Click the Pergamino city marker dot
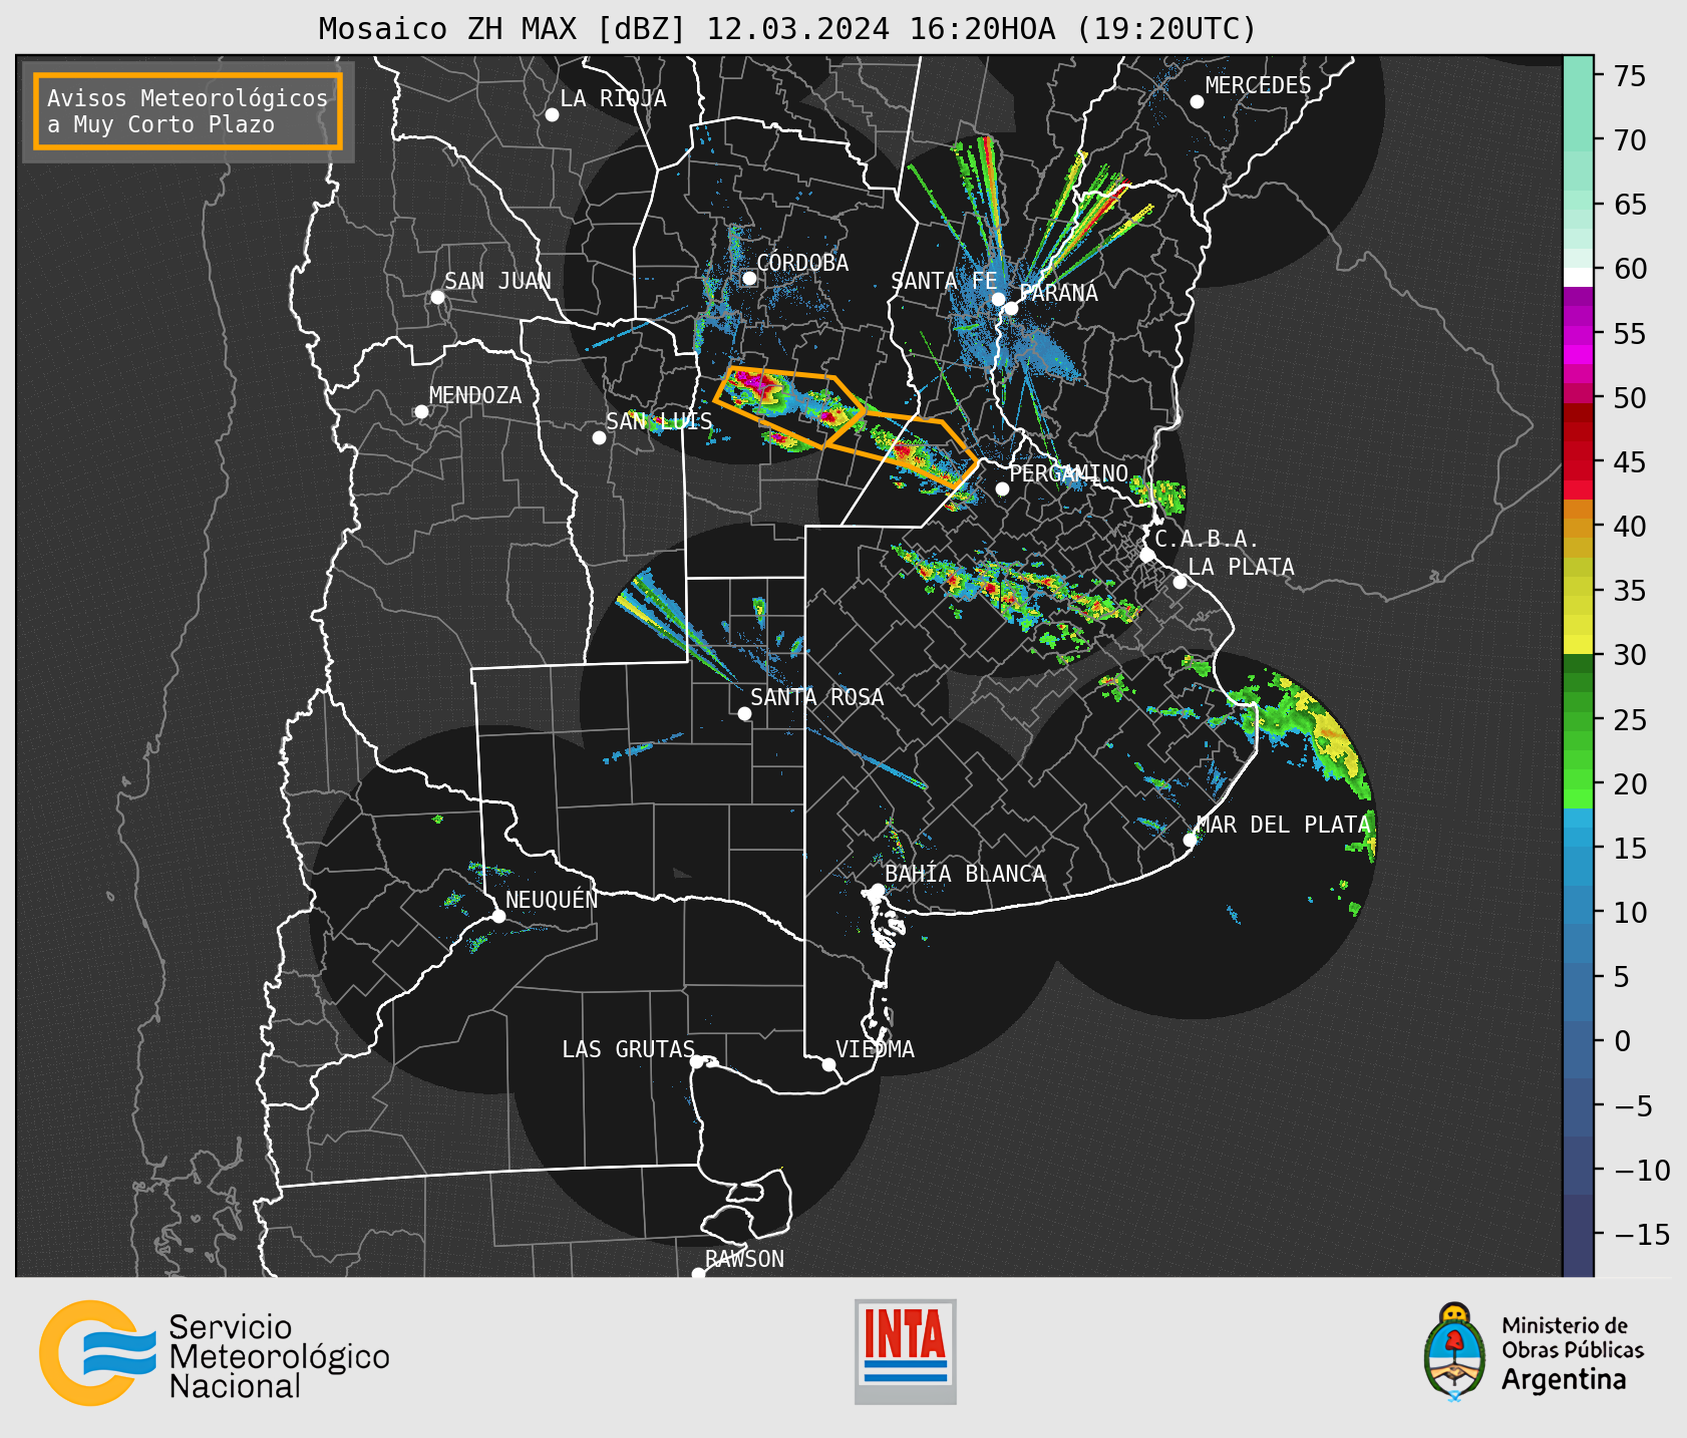1687x1438 pixels. [x=1002, y=489]
